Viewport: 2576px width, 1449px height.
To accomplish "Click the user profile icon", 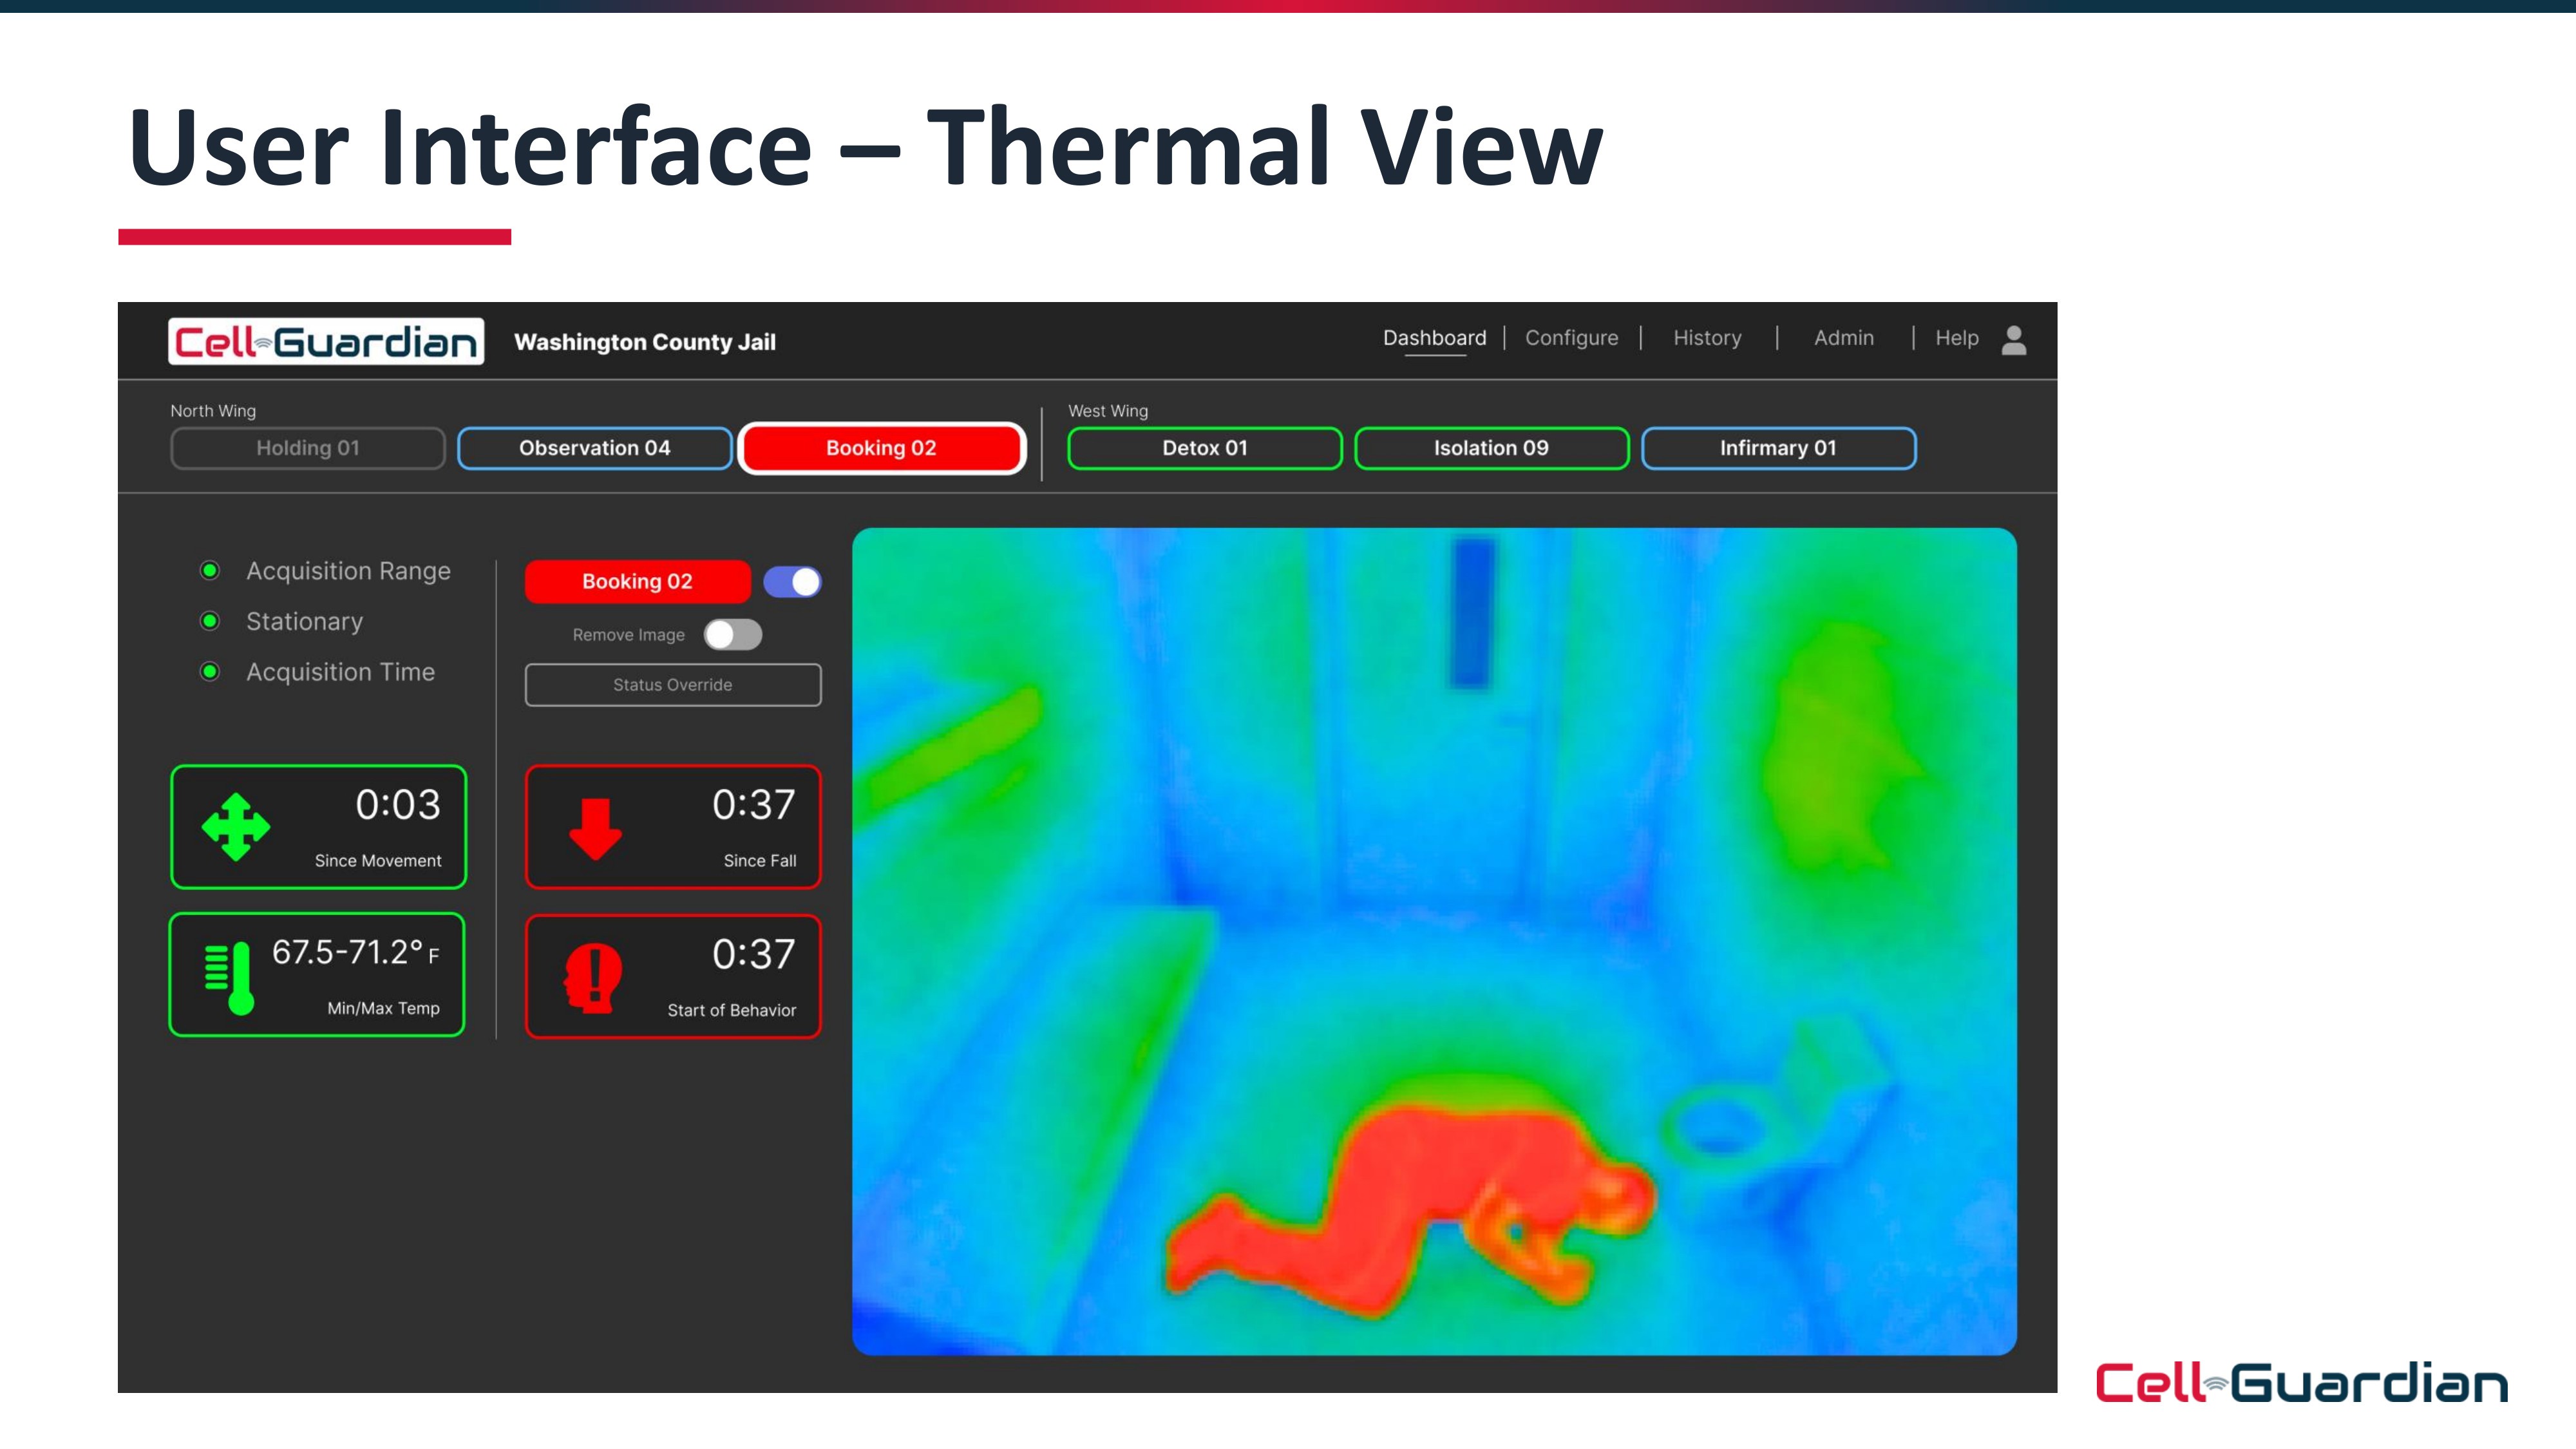I will 2013,340.
